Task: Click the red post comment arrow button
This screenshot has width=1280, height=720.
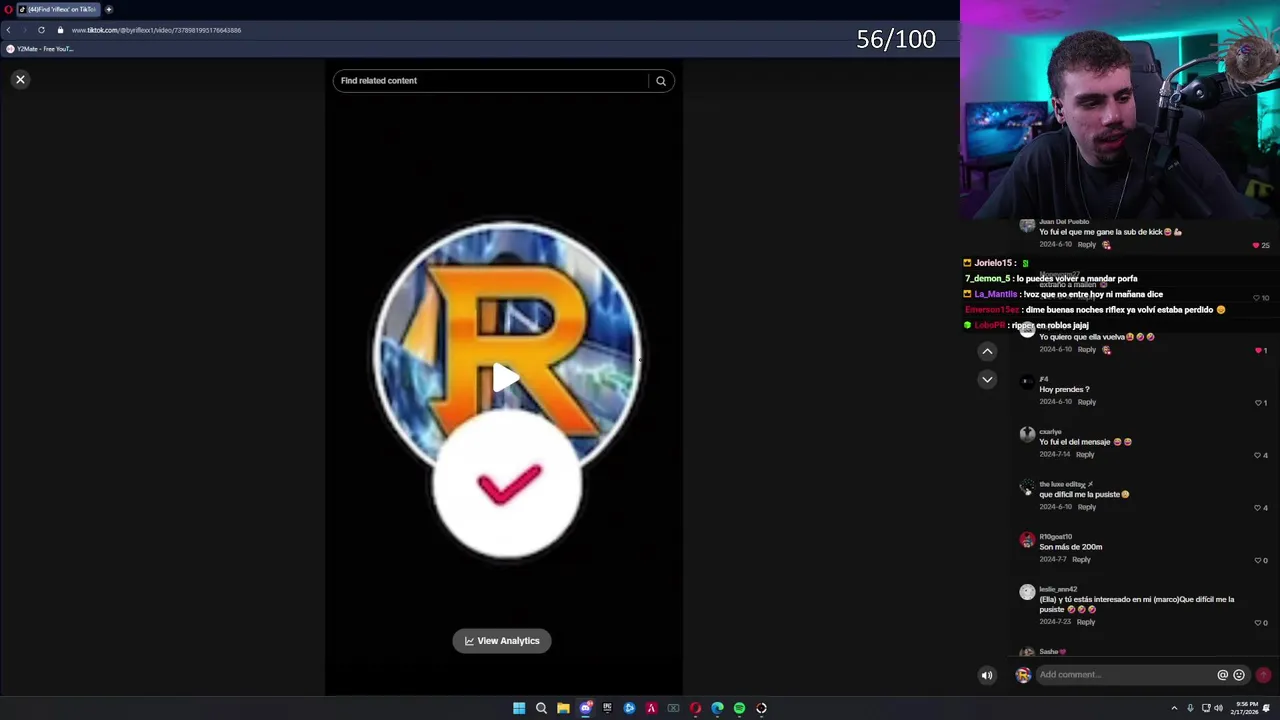Action: [1264, 675]
